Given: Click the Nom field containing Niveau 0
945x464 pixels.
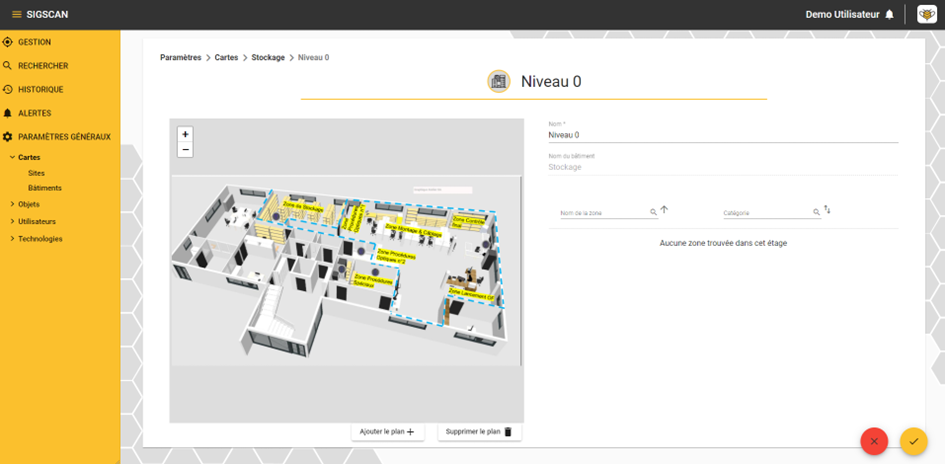Looking at the screenshot, I should tap(723, 135).
